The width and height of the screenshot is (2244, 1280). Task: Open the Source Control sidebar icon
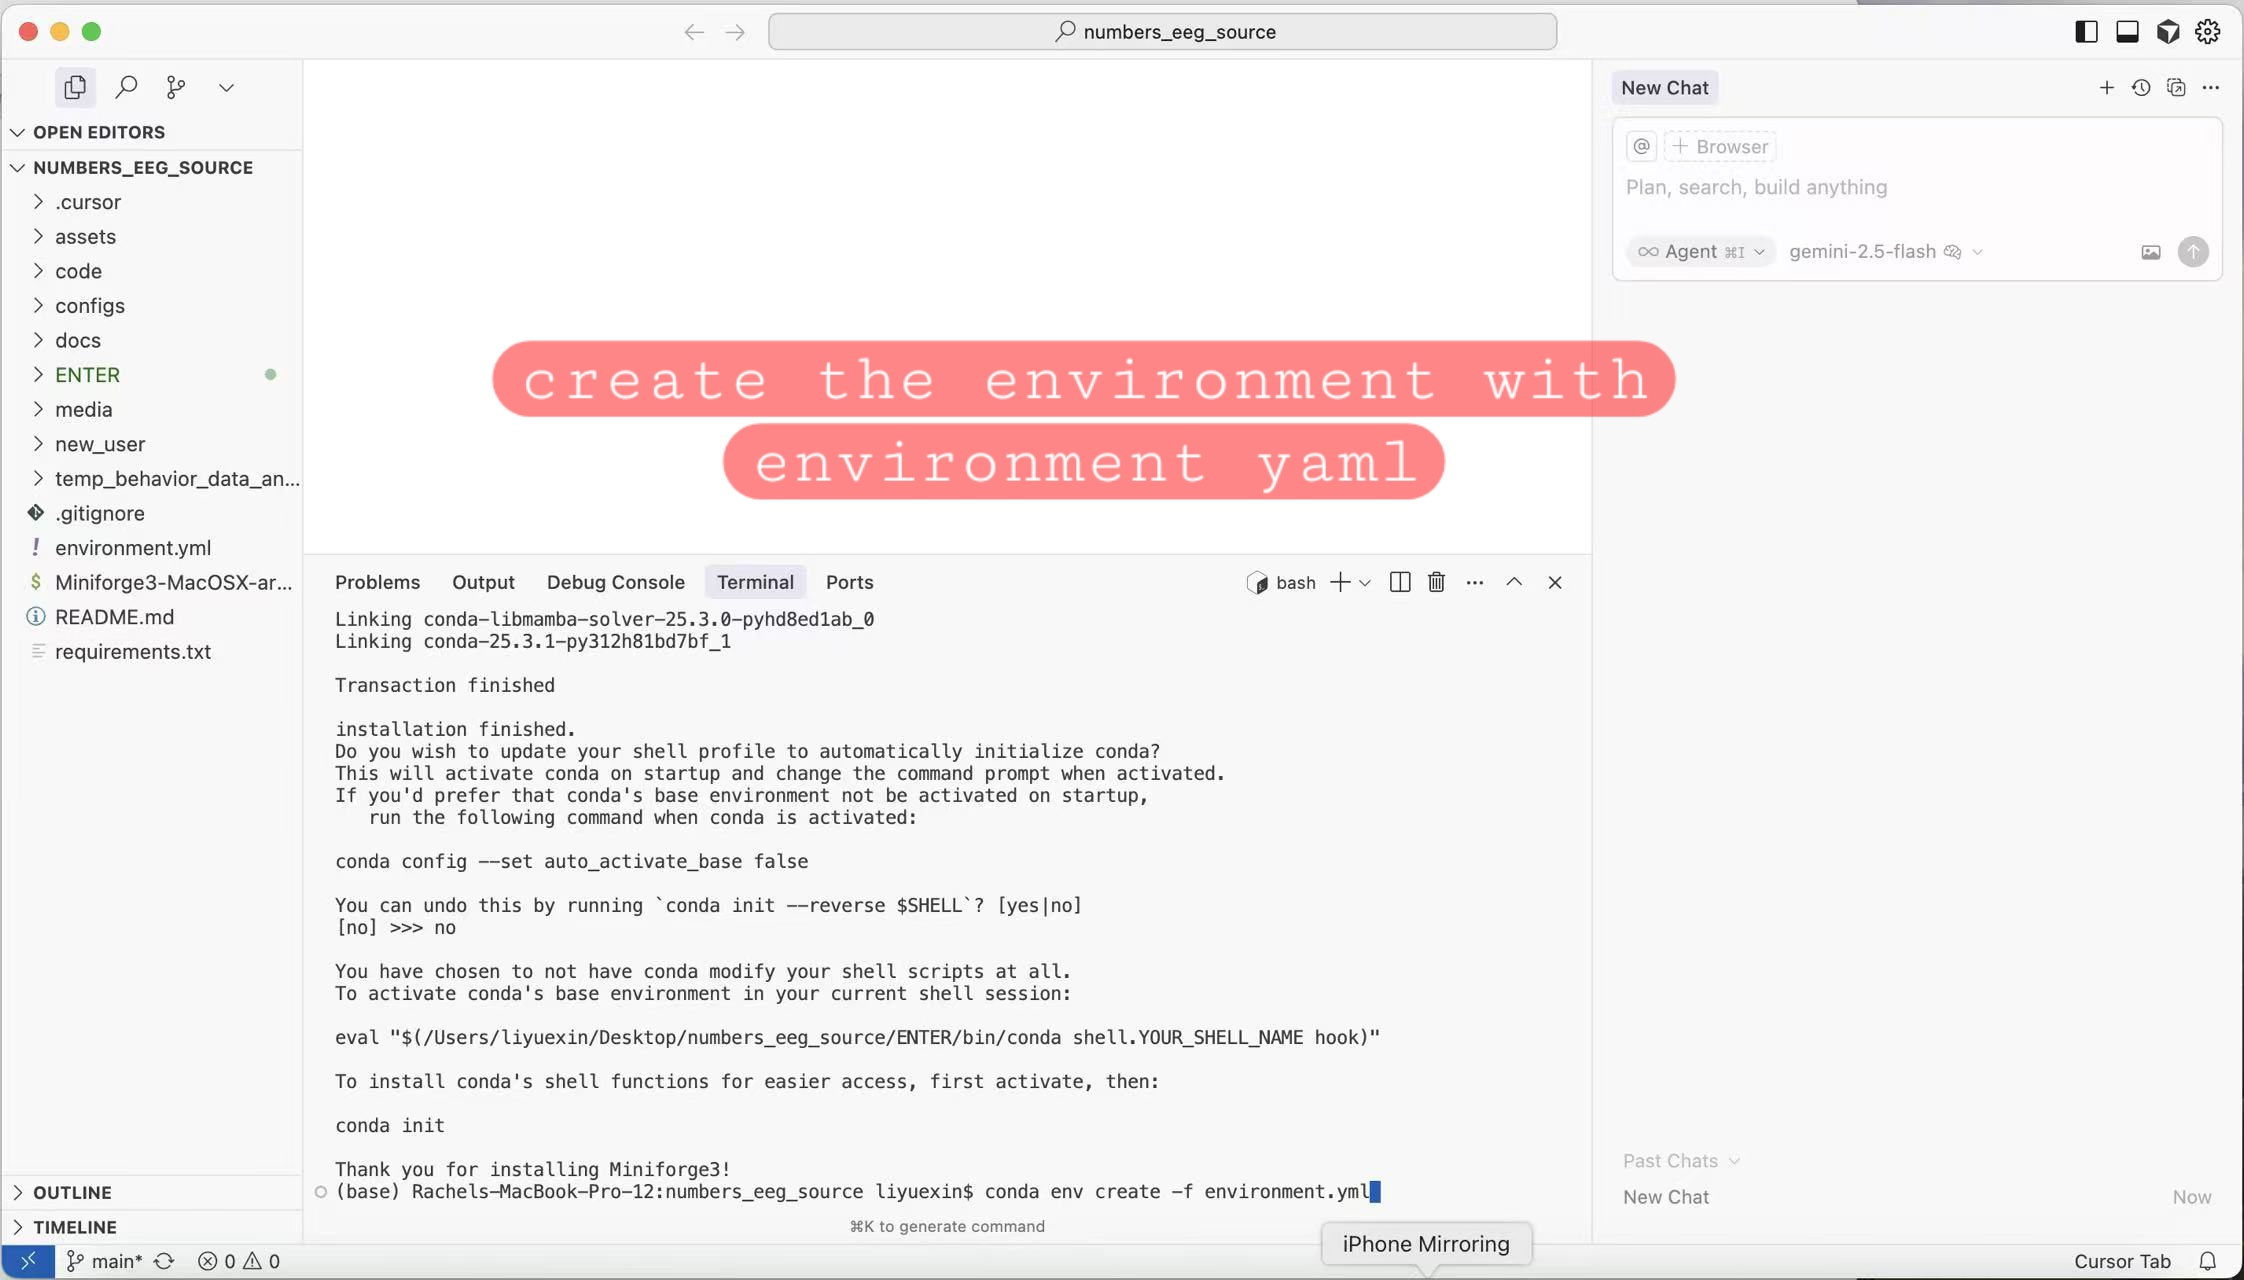point(176,87)
